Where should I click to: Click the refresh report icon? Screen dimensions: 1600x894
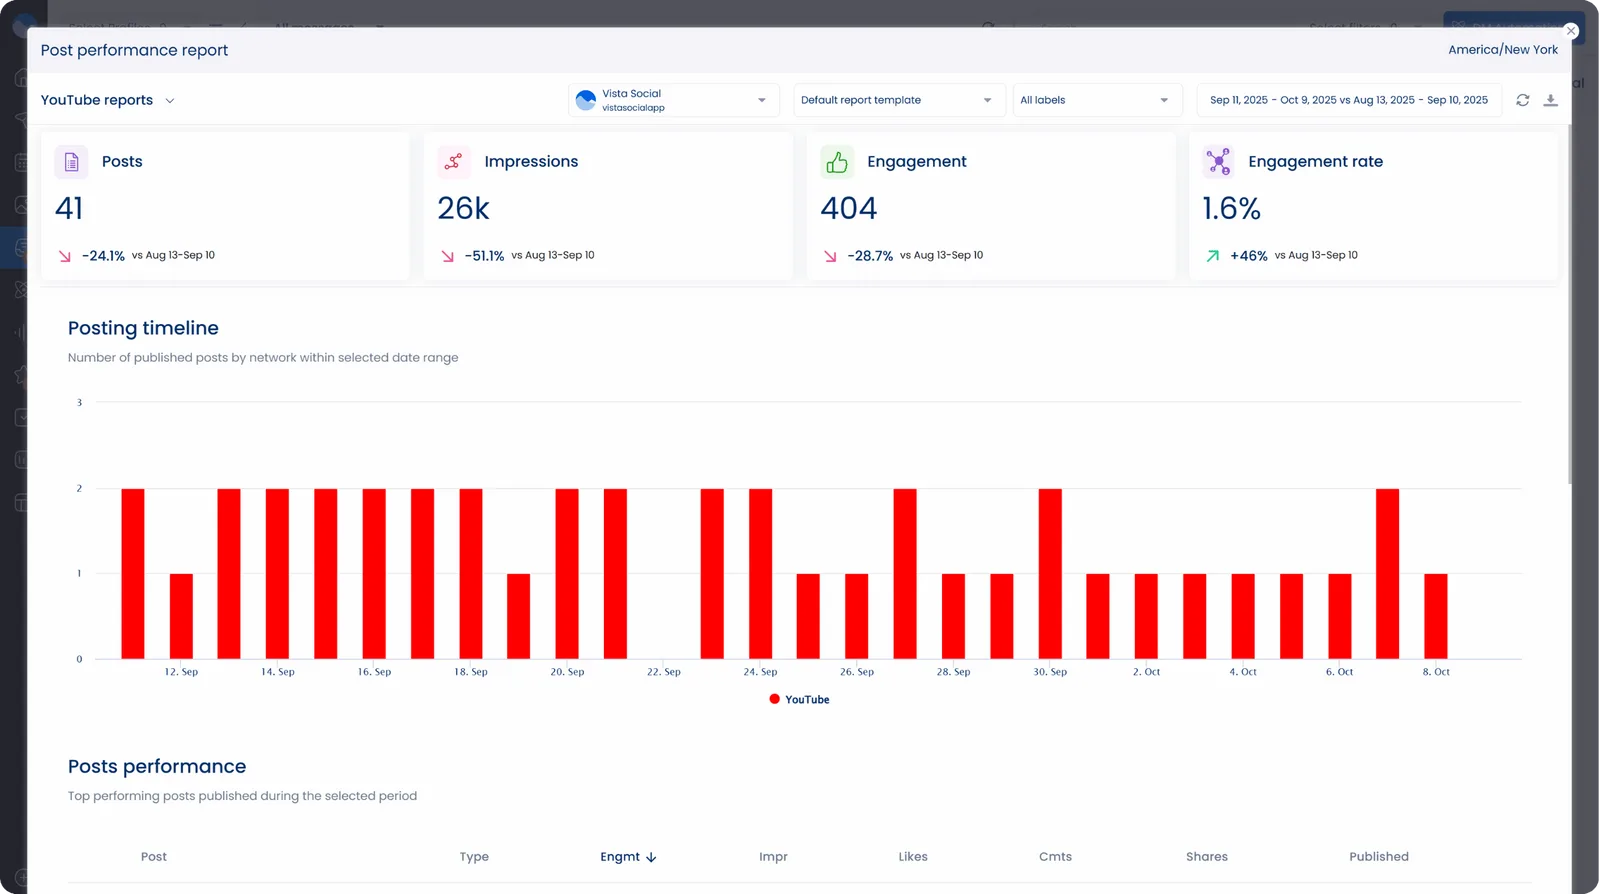1522,100
